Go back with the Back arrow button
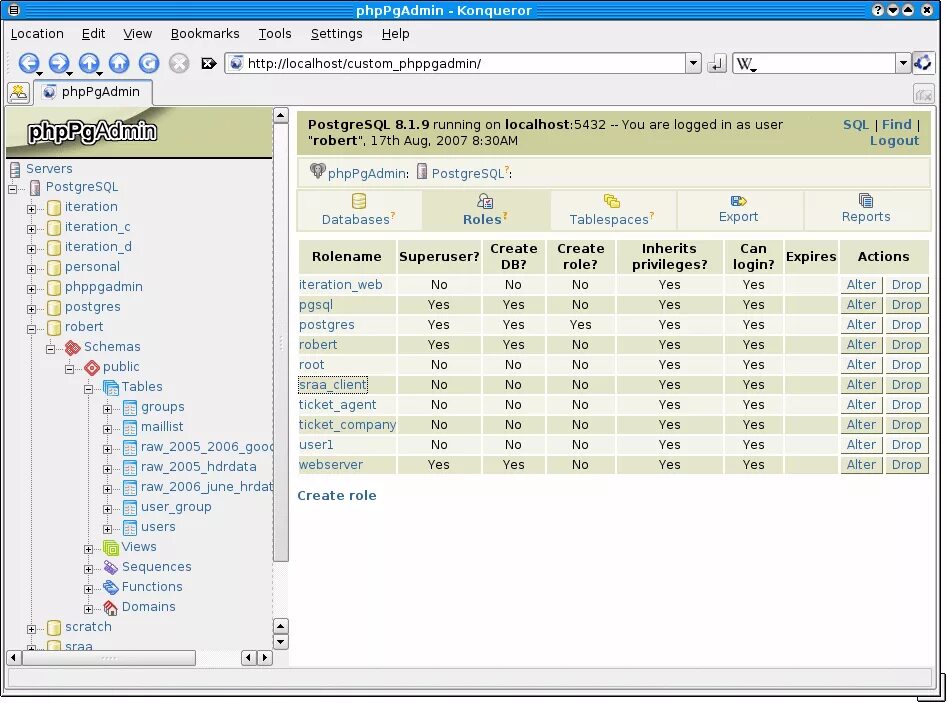Viewport: 947px width, 703px height. click(28, 63)
